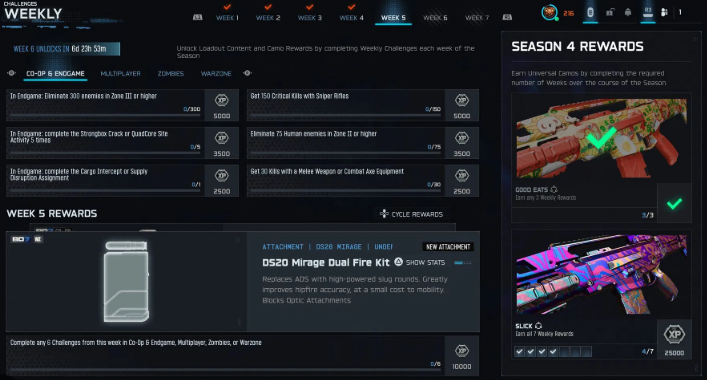Click the 25000 XP icon for Slick
Viewport: 707px width, 380px height.
675,334
